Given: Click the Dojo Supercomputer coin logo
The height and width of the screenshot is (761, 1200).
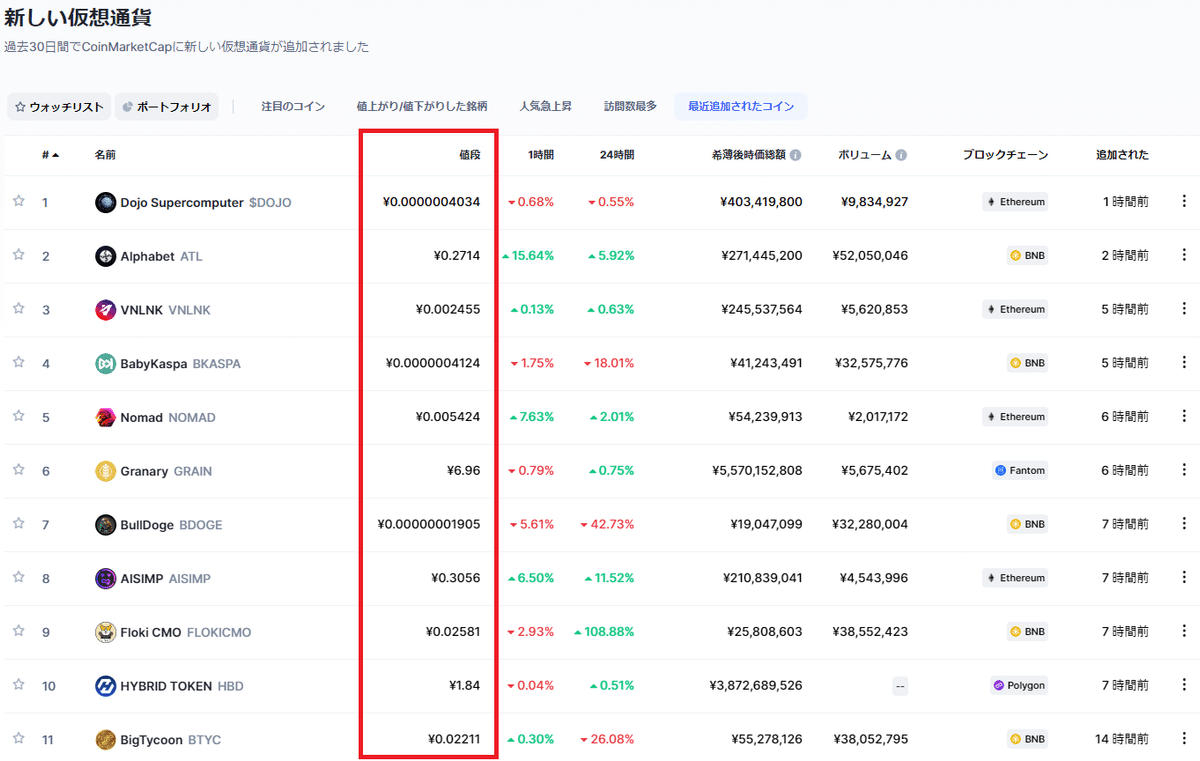Looking at the screenshot, I should click(105, 201).
